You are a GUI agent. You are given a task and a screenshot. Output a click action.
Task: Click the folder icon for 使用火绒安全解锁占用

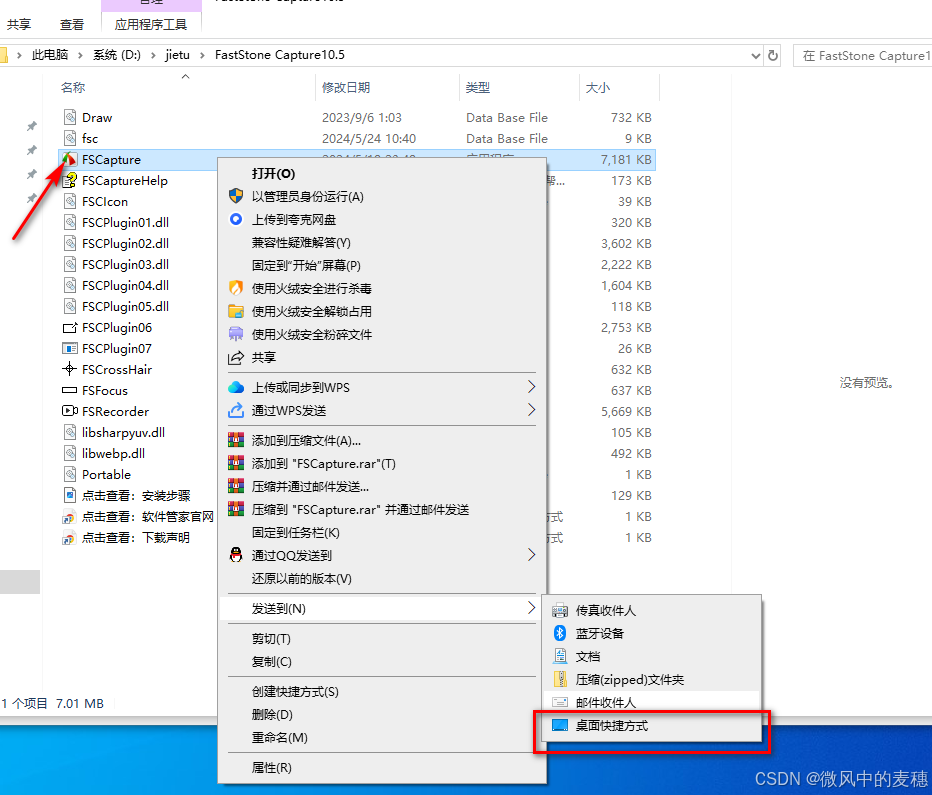tap(236, 311)
